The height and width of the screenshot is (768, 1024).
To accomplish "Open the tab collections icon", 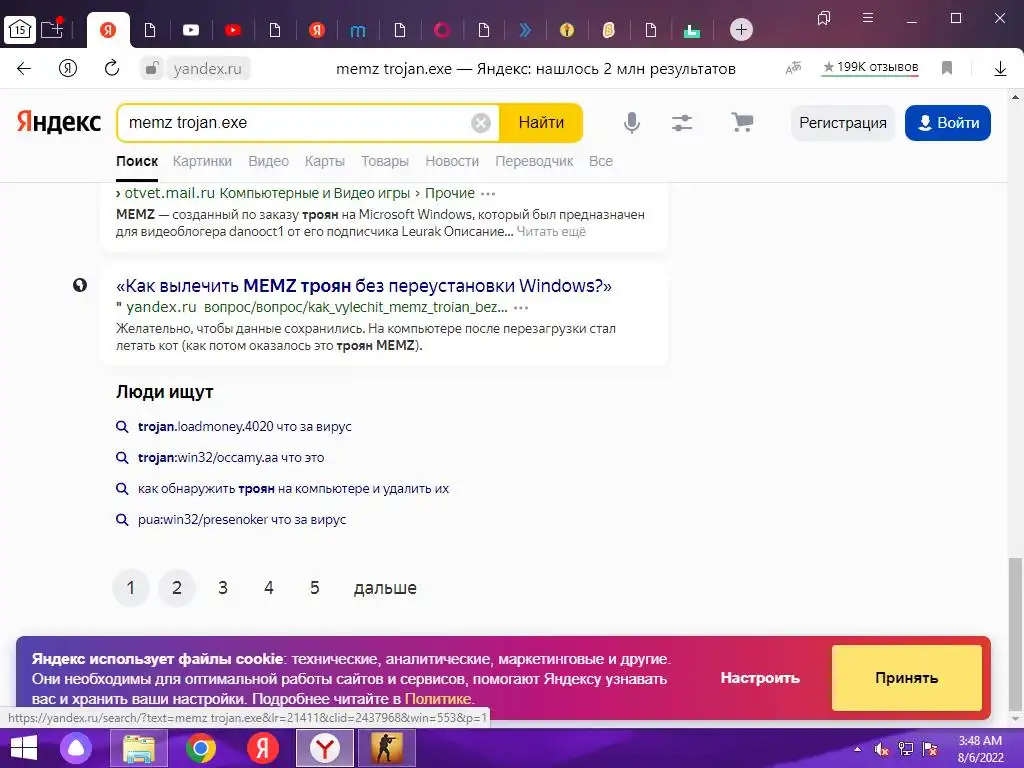I will [824, 18].
